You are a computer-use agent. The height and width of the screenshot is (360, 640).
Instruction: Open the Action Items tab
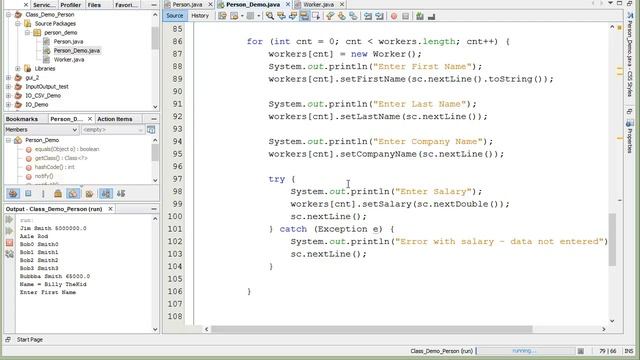[115, 119]
